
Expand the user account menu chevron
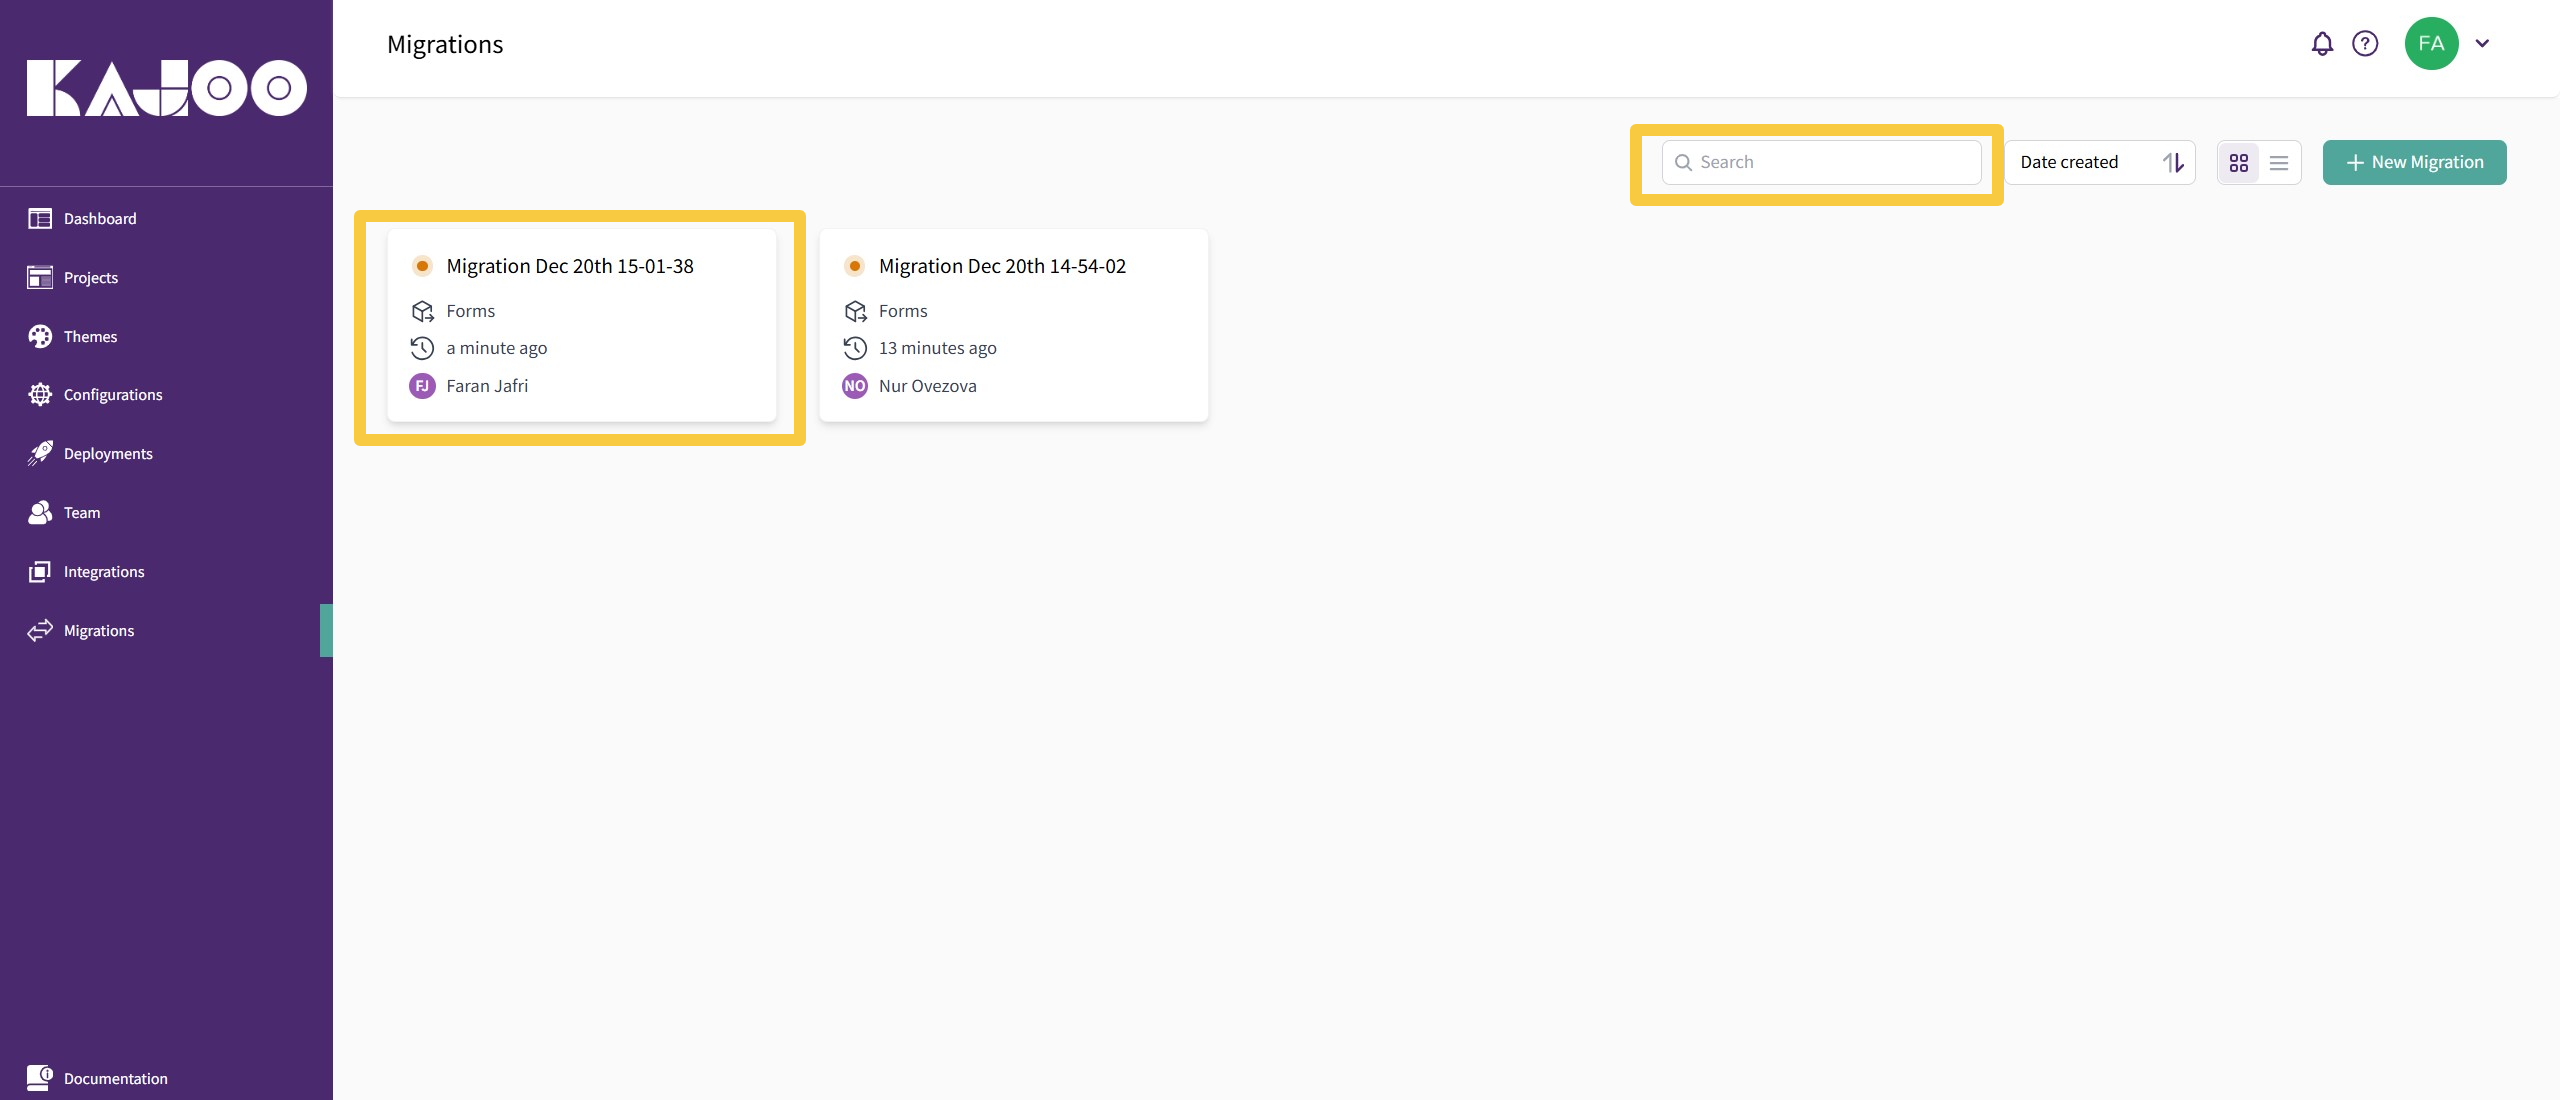[x=2482, y=44]
